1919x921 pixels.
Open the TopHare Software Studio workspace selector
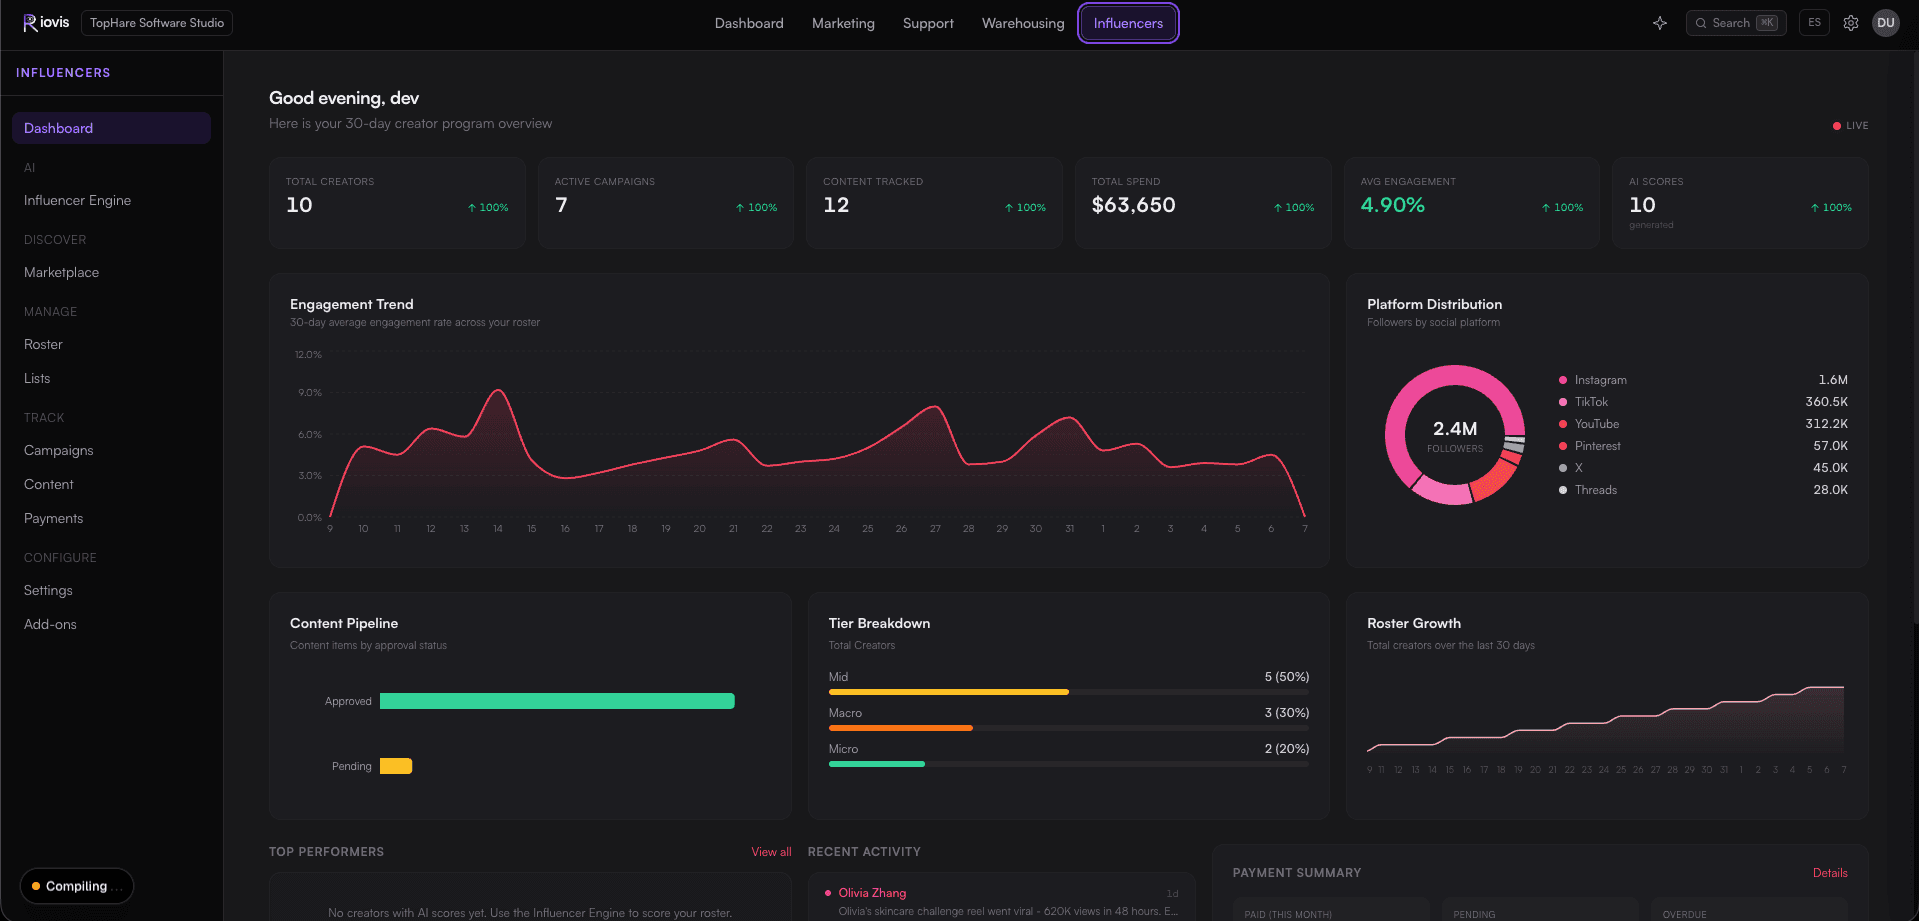[157, 23]
